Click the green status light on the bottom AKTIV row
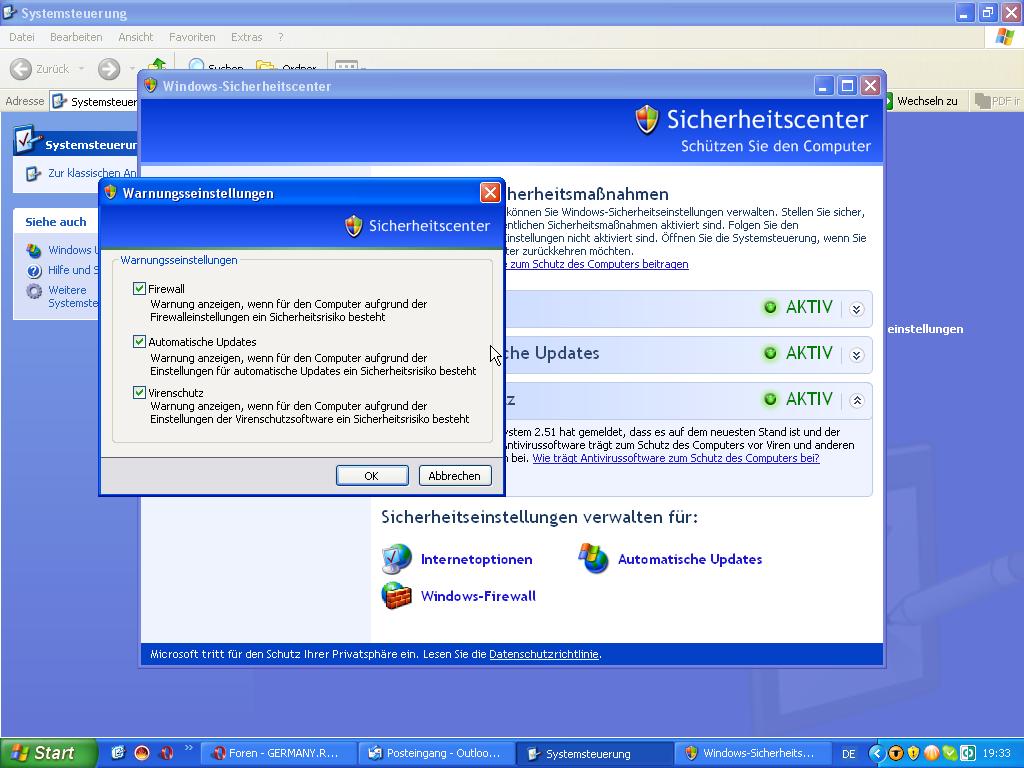The width and height of the screenshot is (1024, 768). point(771,399)
